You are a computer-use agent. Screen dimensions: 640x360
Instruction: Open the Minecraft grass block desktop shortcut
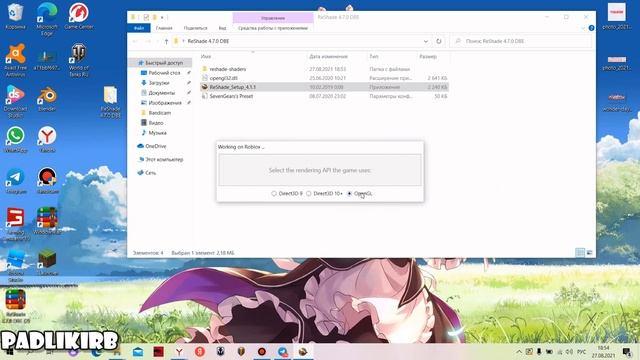[x=47, y=263]
